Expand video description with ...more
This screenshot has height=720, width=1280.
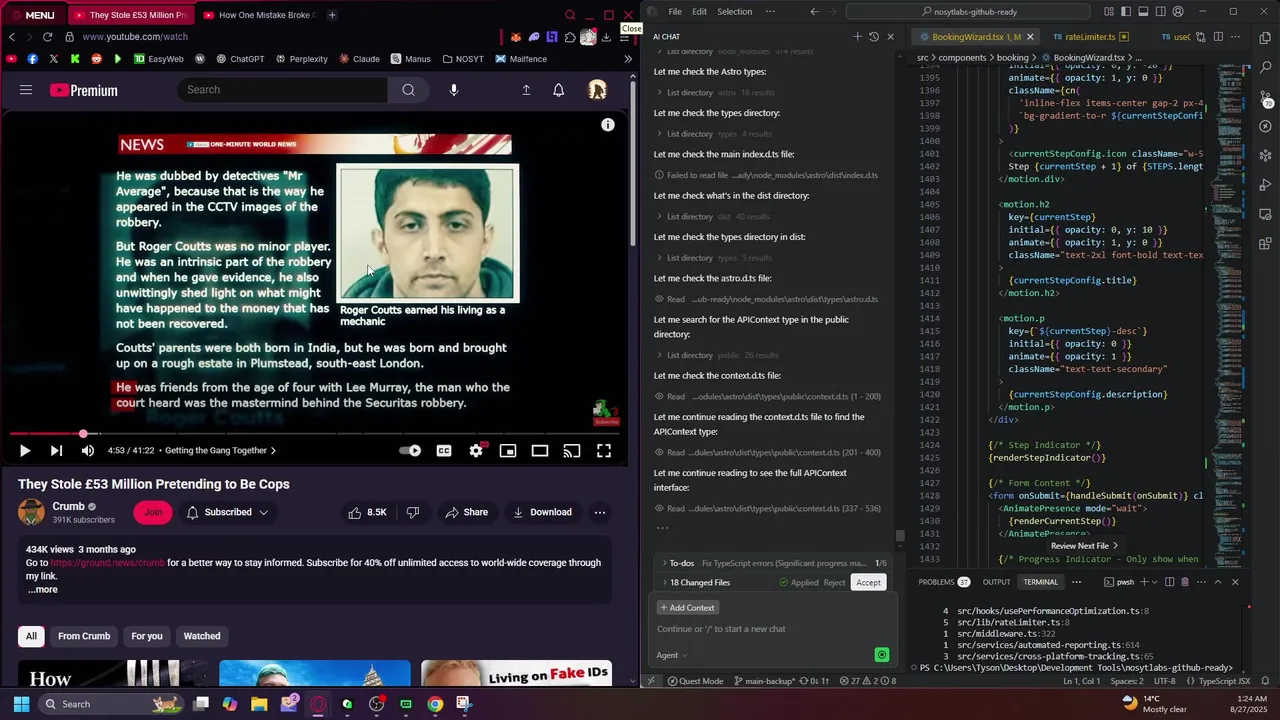pos(42,590)
